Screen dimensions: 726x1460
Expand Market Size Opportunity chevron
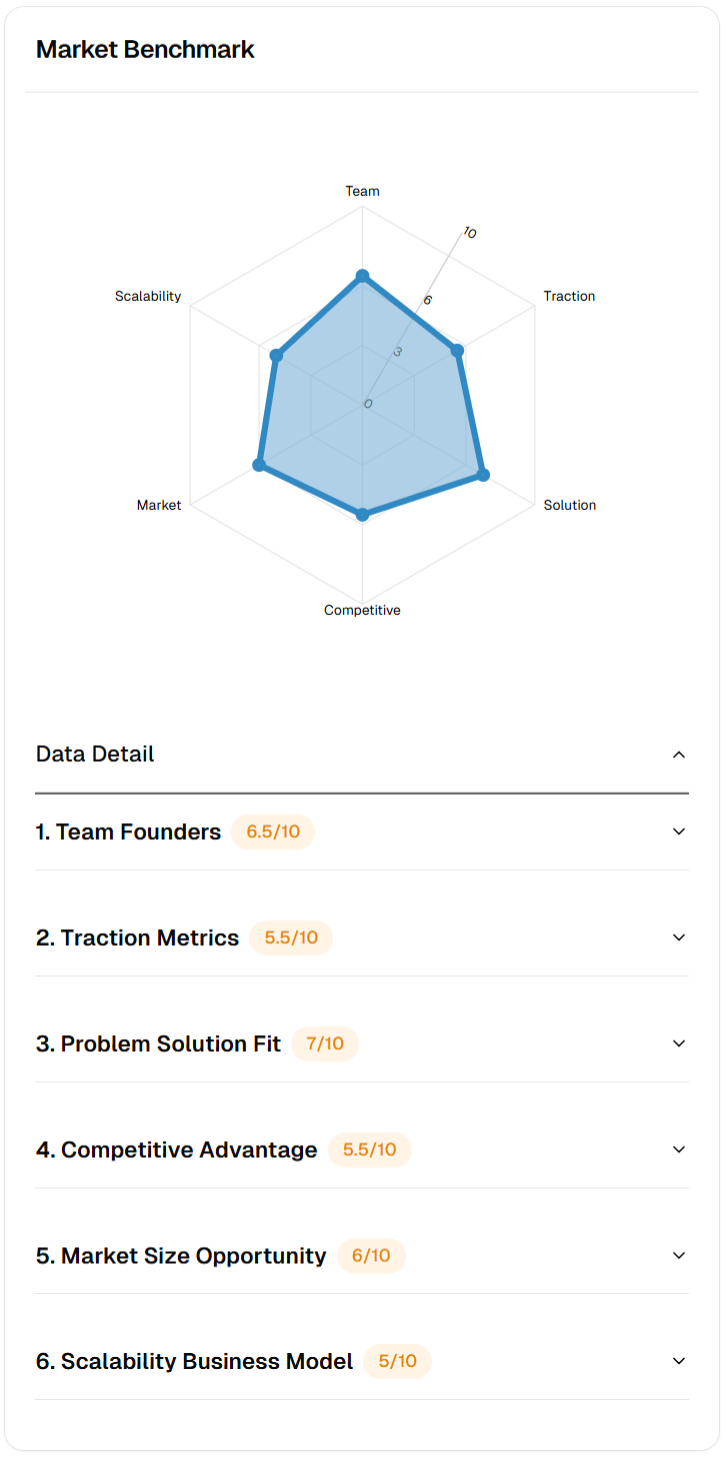tap(679, 1255)
